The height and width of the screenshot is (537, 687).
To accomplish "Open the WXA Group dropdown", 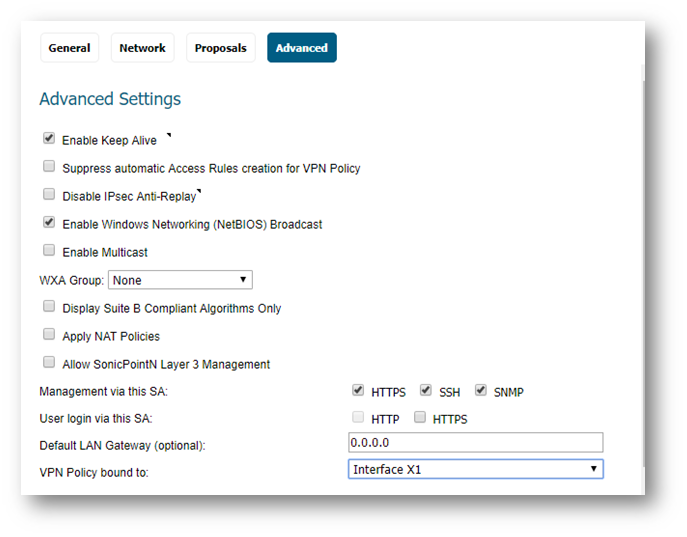I will click(180, 280).
